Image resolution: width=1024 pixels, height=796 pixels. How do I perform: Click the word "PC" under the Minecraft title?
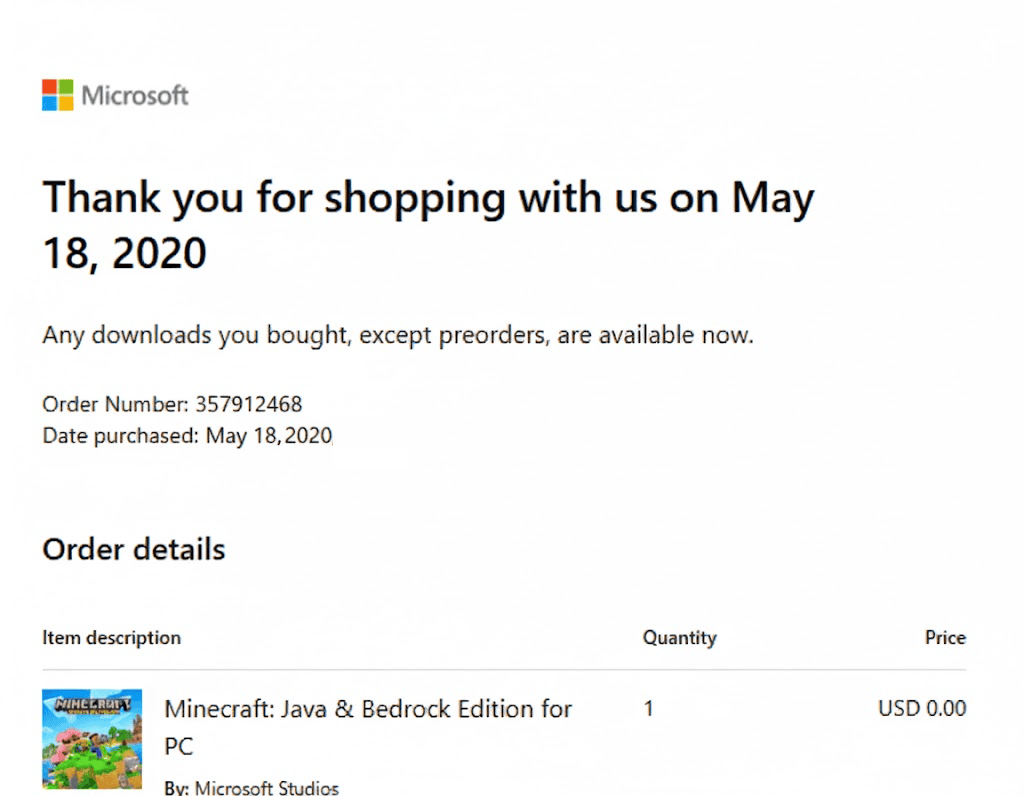178,747
